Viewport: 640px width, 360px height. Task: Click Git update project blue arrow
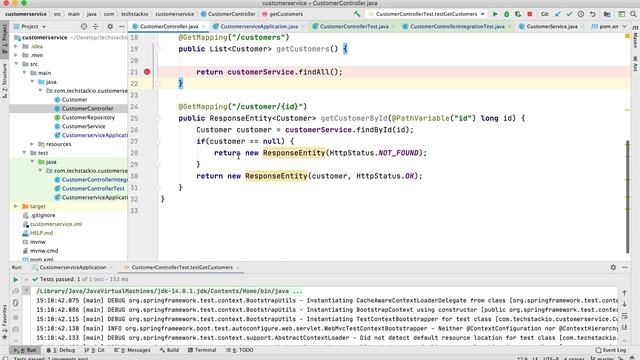coord(558,14)
